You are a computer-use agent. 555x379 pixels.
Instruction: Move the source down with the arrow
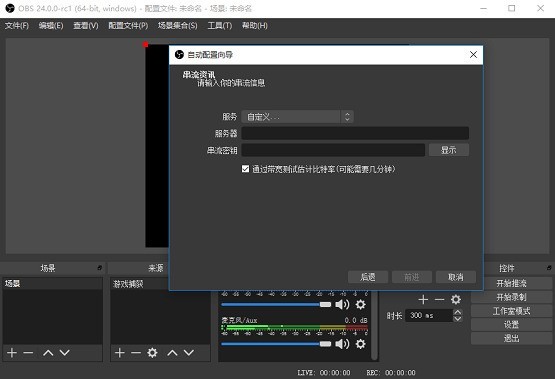(189, 352)
